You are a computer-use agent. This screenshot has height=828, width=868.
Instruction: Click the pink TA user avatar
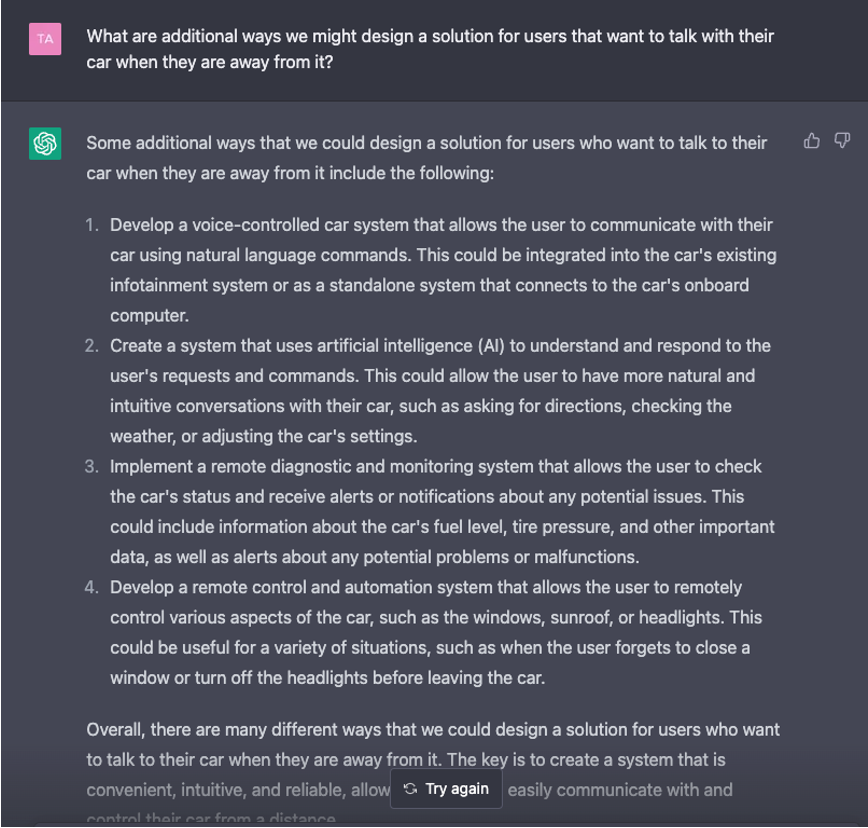(x=45, y=39)
